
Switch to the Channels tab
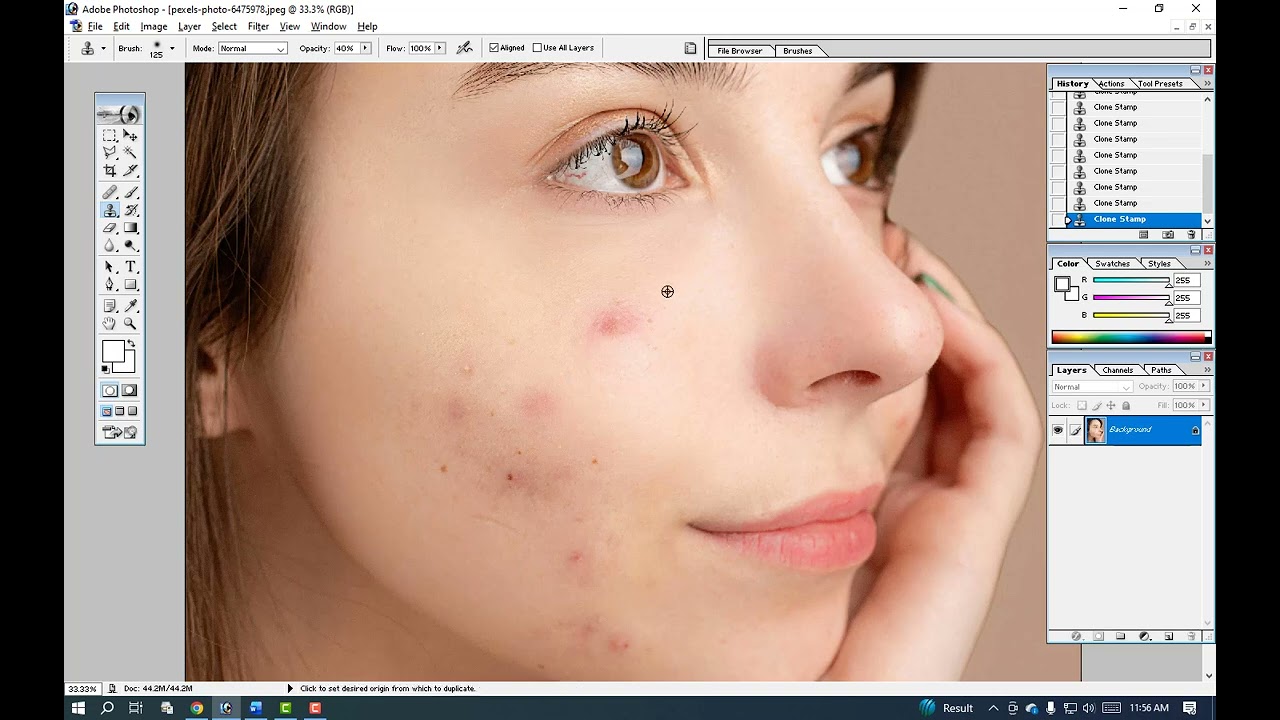(1118, 370)
